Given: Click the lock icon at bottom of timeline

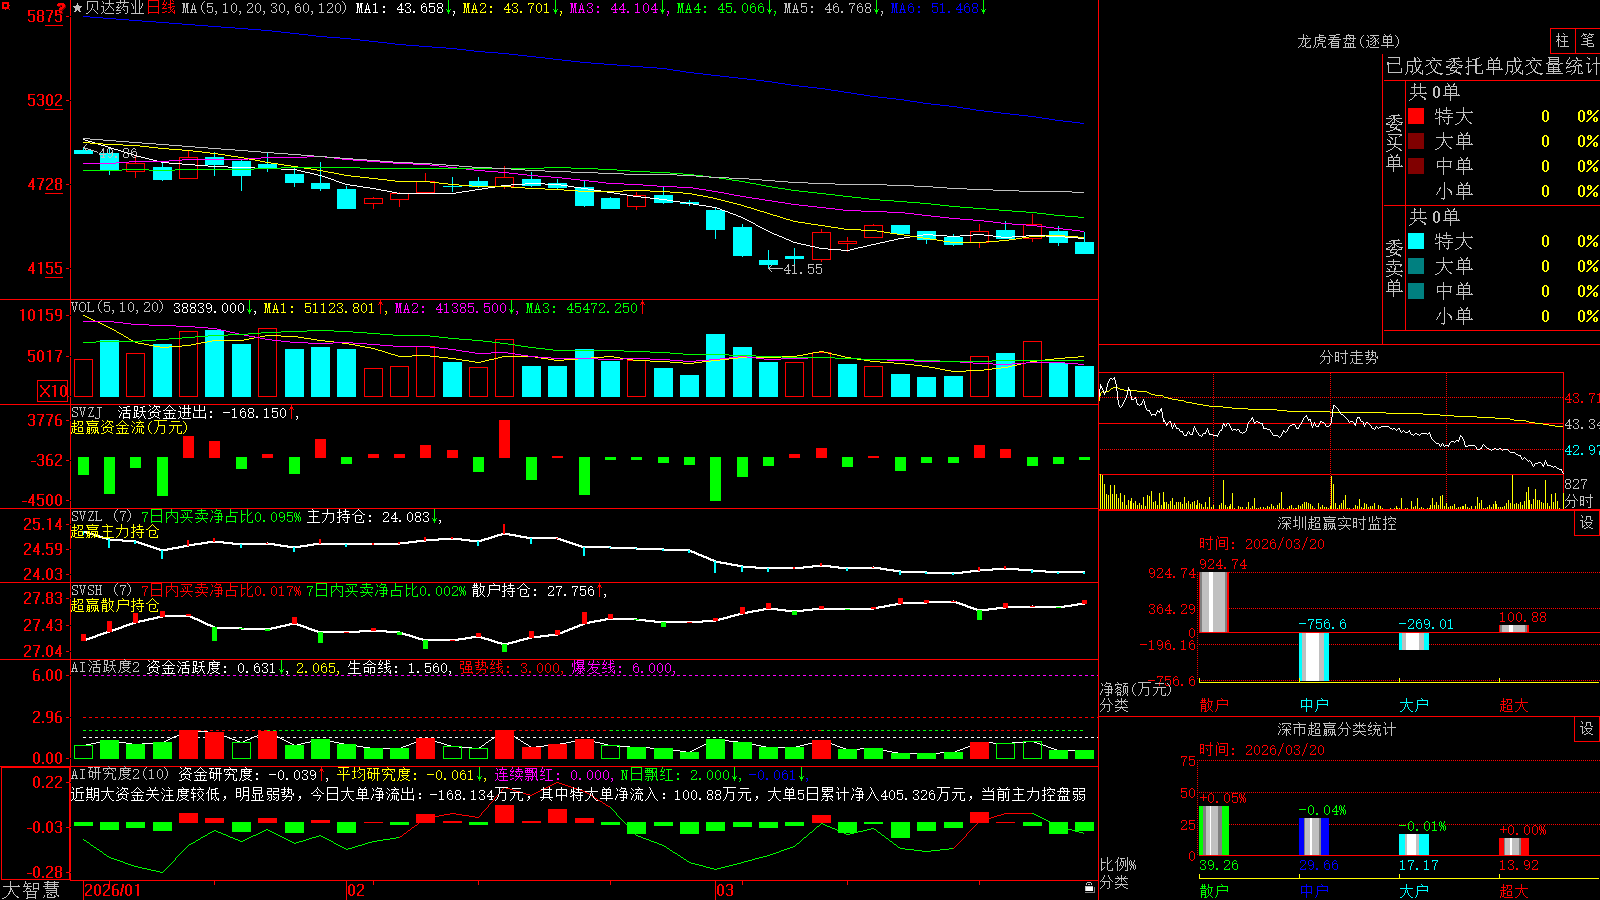Looking at the screenshot, I should (1089, 888).
